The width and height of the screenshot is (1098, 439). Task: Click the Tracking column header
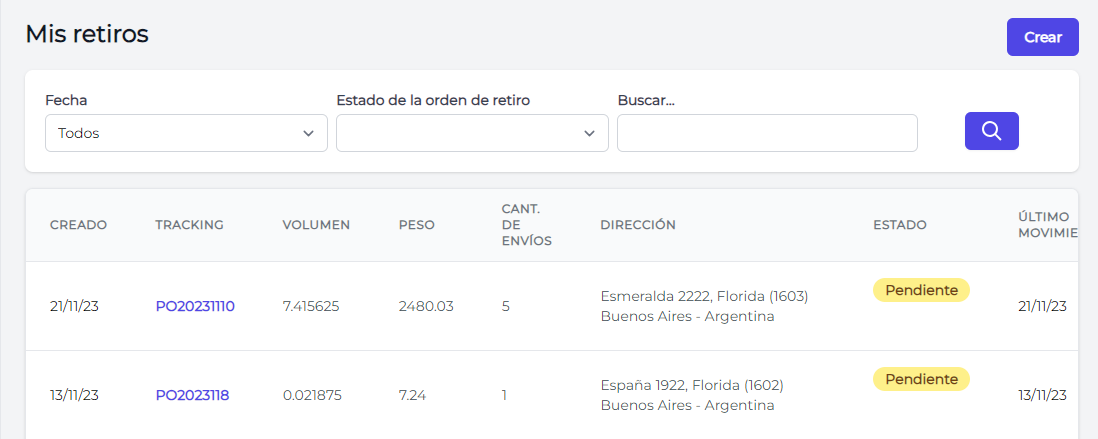tap(189, 225)
